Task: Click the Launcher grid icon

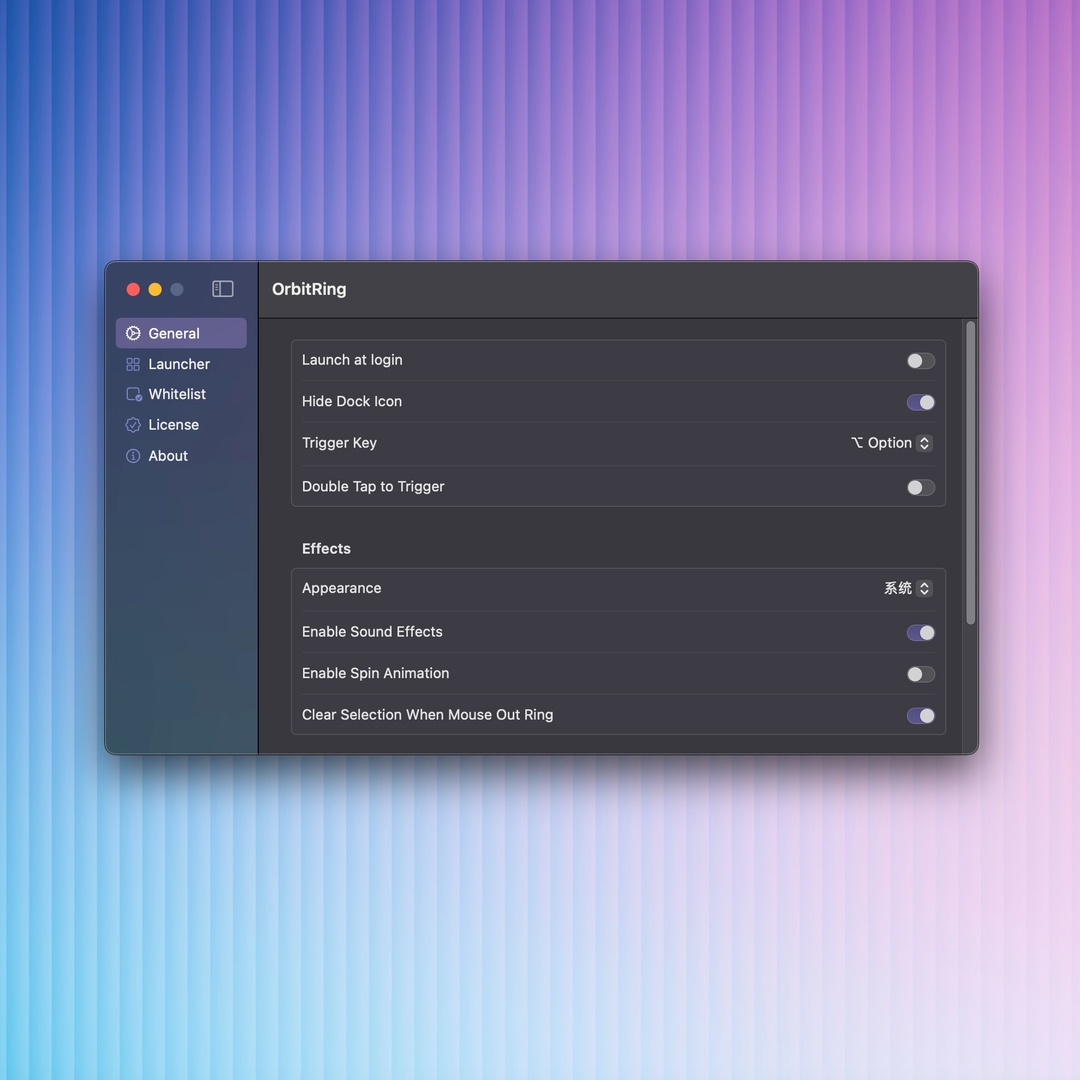Action: (133, 364)
